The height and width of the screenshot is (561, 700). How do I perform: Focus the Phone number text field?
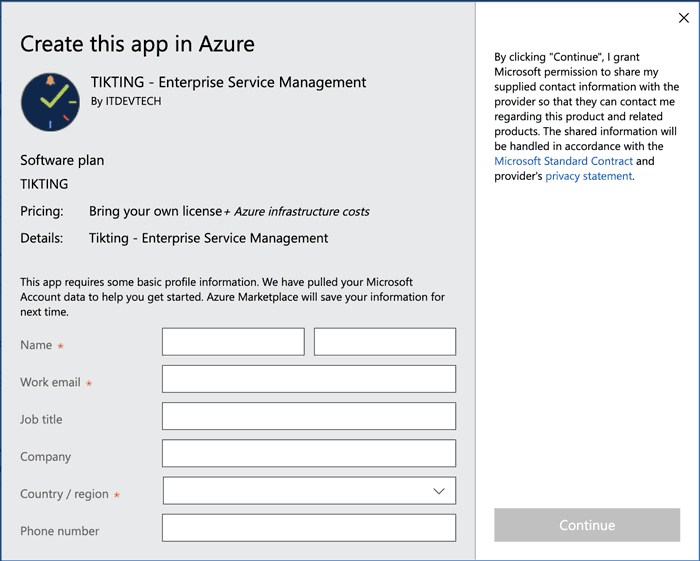pos(309,528)
